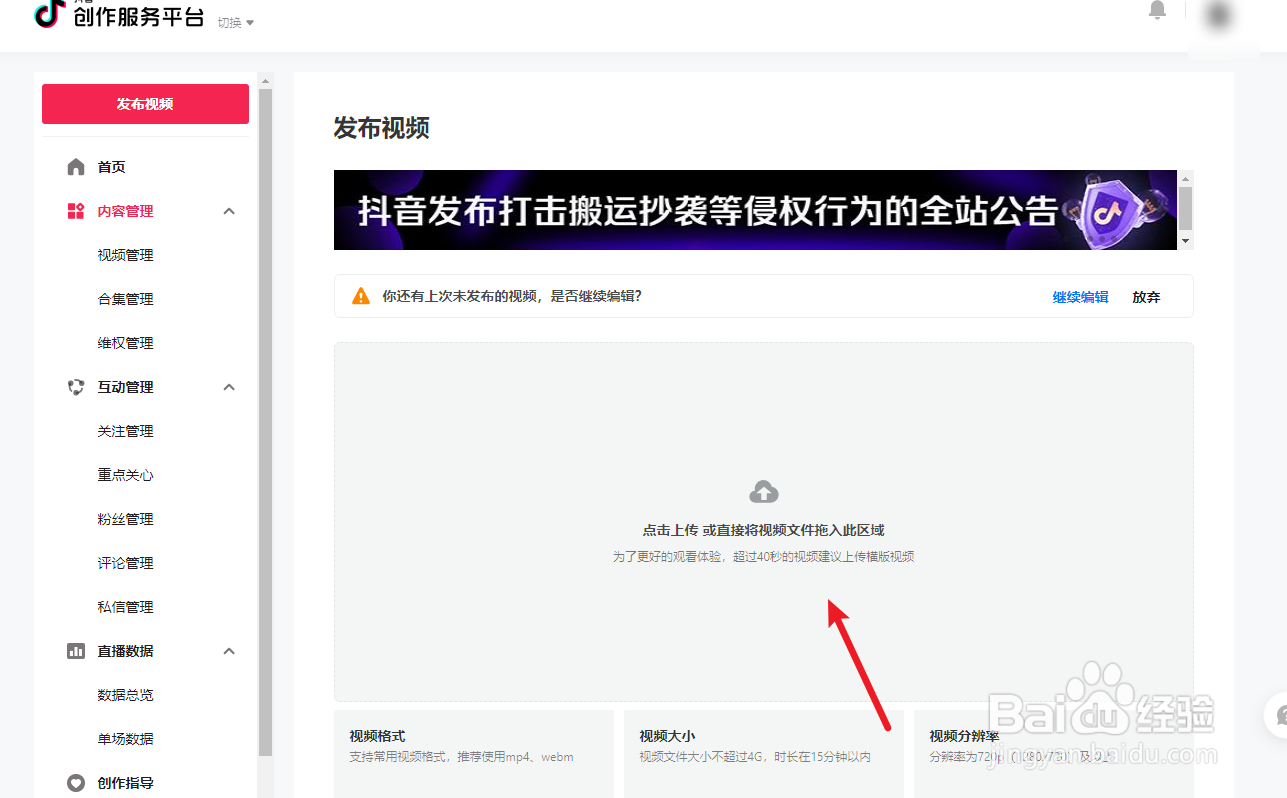1287x798 pixels.
Task: Open 合集管理 in sidebar
Action: click(x=126, y=299)
